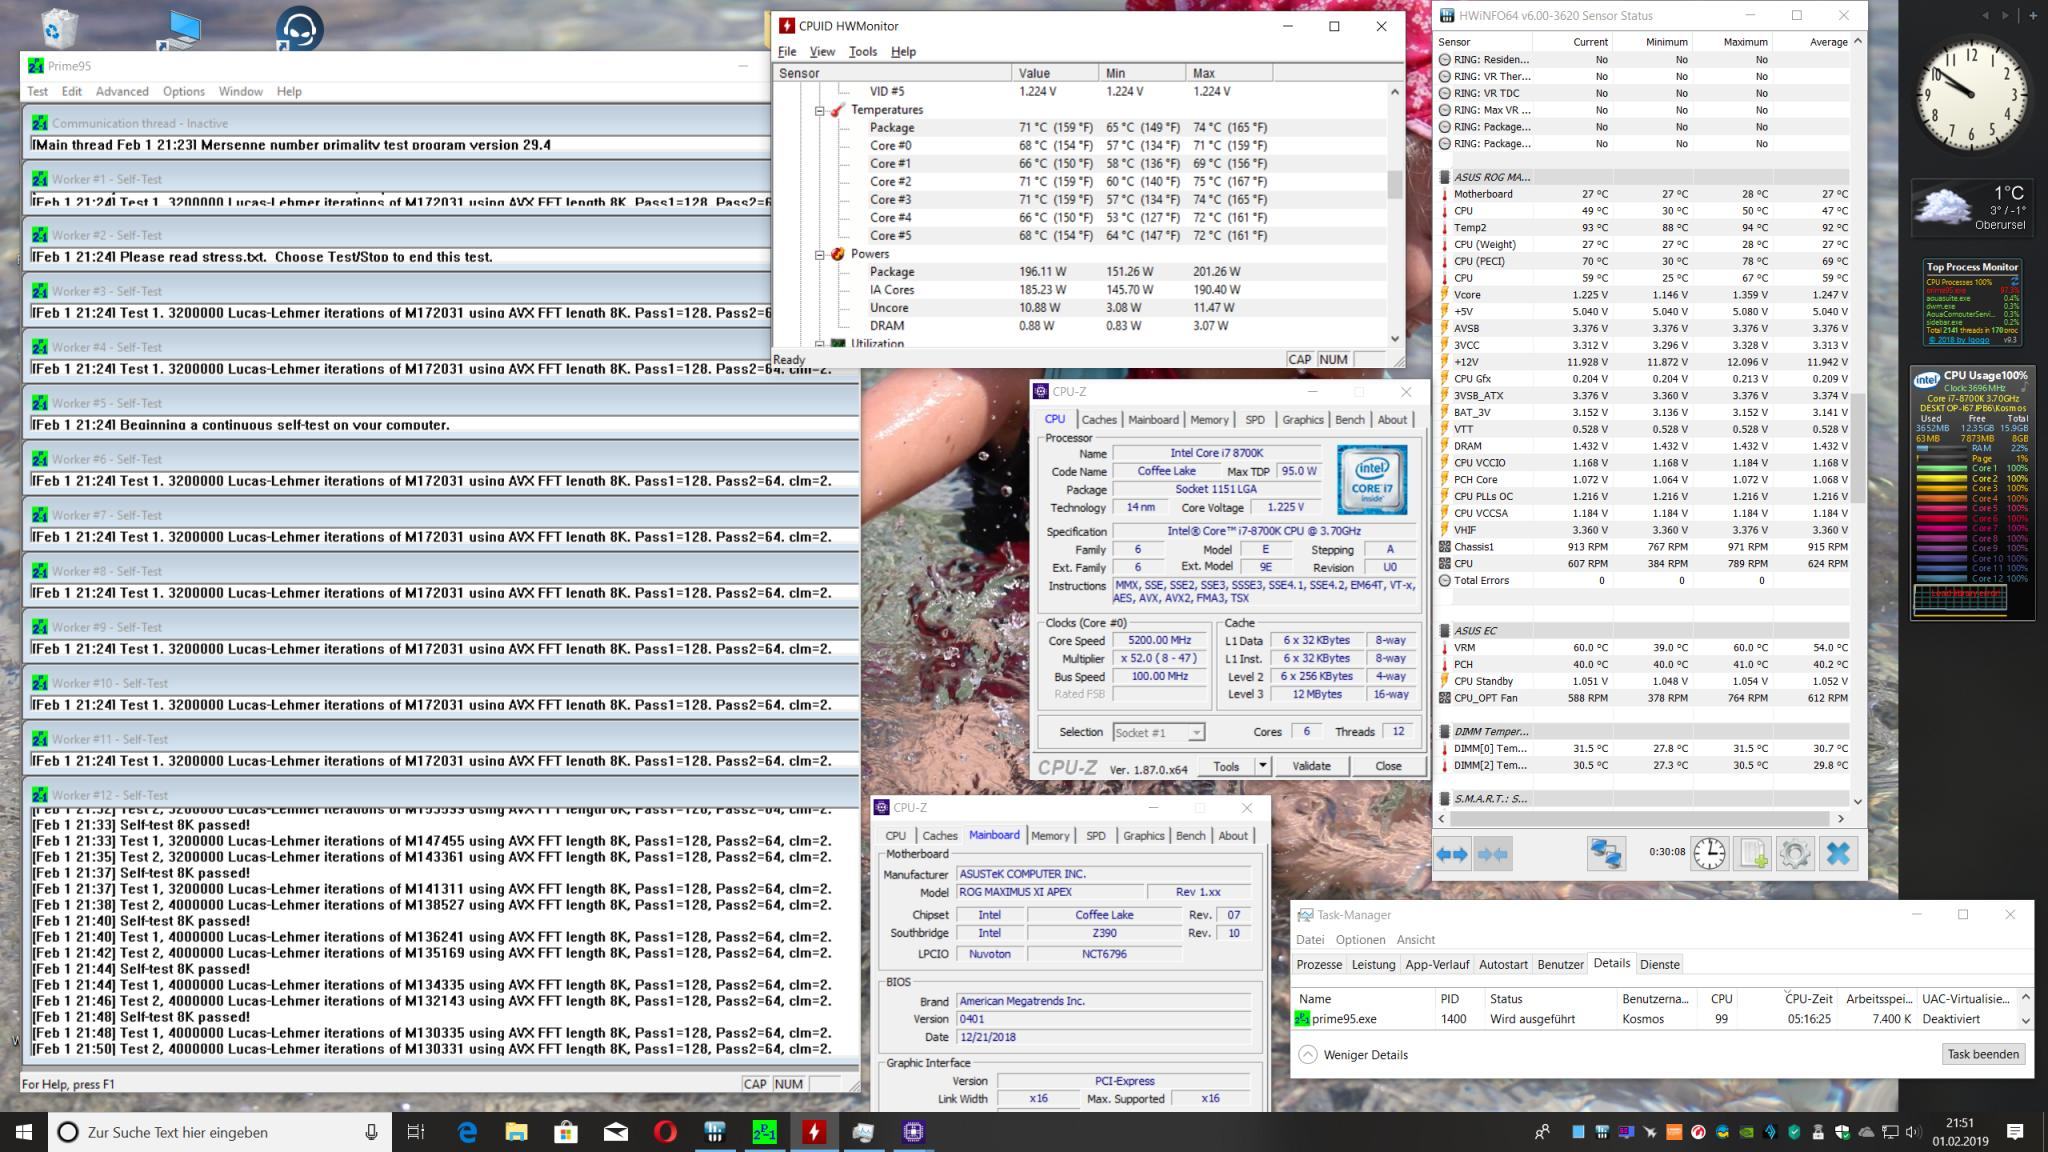The height and width of the screenshot is (1152, 2048).
Task: Open HWMonitor Tools menu
Action: click(862, 51)
